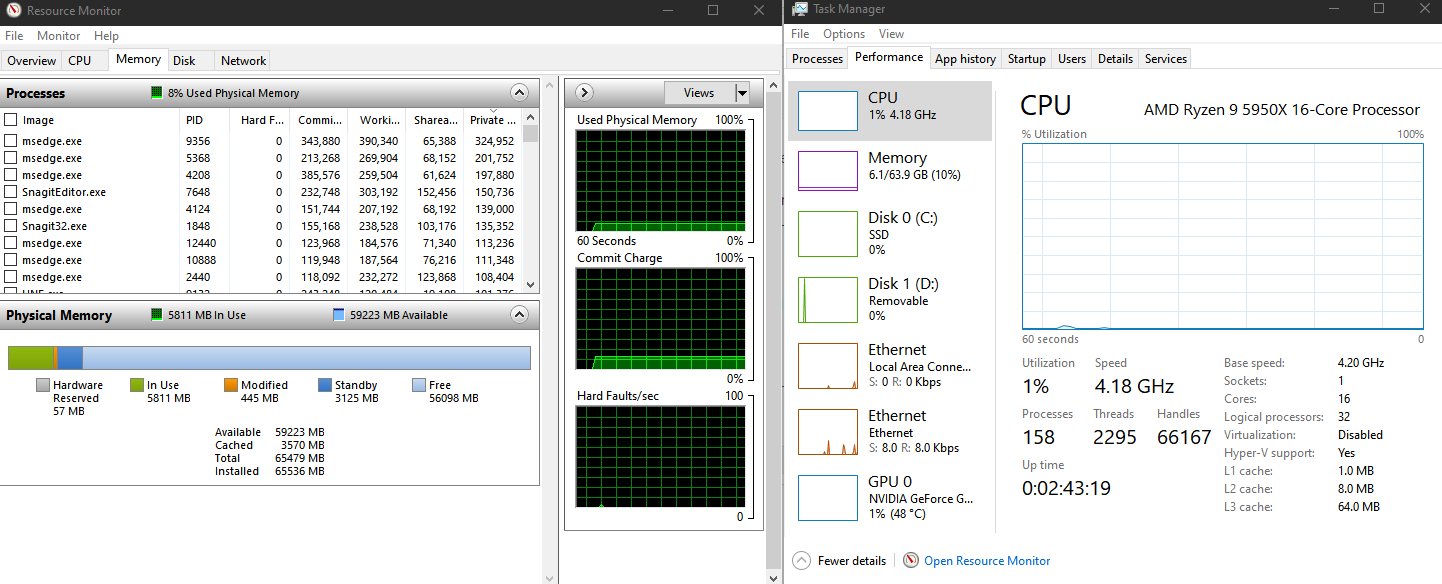The image size is (1442, 584).
Task: Collapse the Processes section
Action: point(519,93)
